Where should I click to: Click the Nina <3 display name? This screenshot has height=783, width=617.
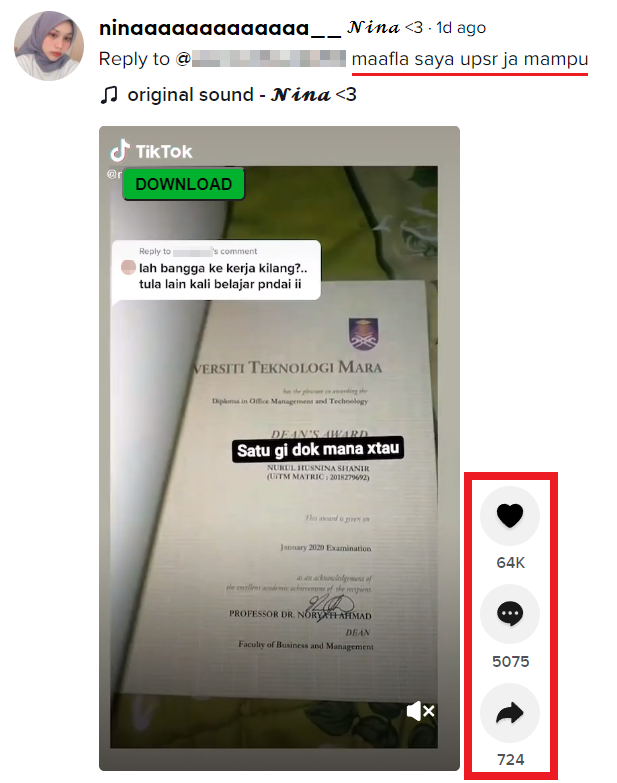coord(385,27)
